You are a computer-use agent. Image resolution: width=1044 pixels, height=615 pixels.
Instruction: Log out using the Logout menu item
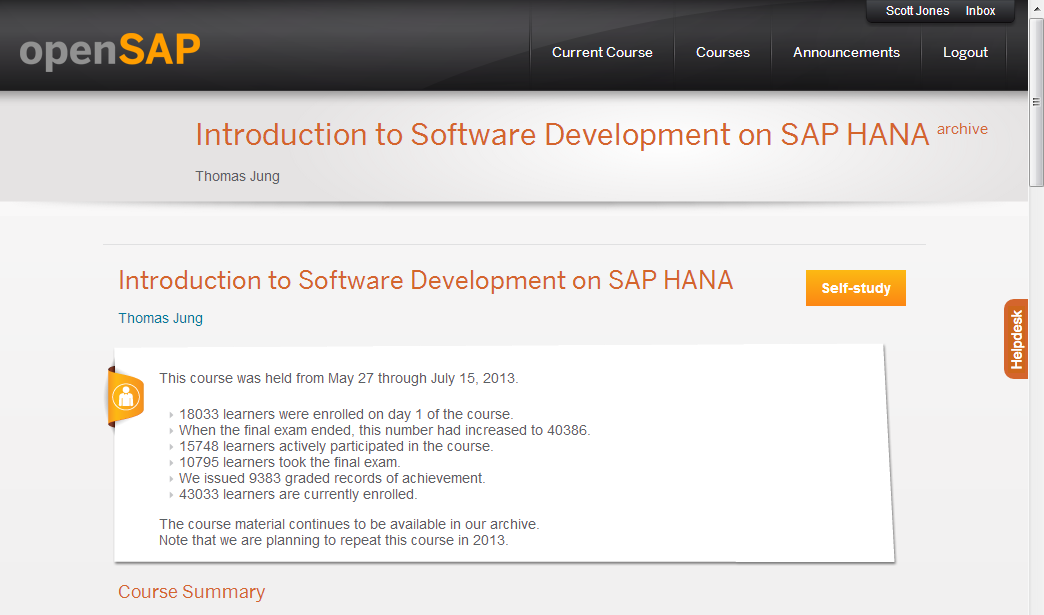click(x=965, y=53)
